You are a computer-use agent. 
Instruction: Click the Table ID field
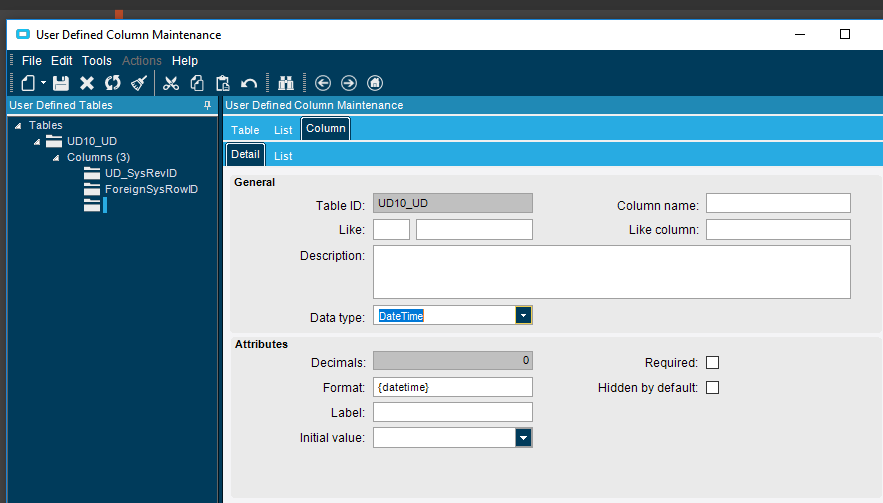click(x=453, y=203)
